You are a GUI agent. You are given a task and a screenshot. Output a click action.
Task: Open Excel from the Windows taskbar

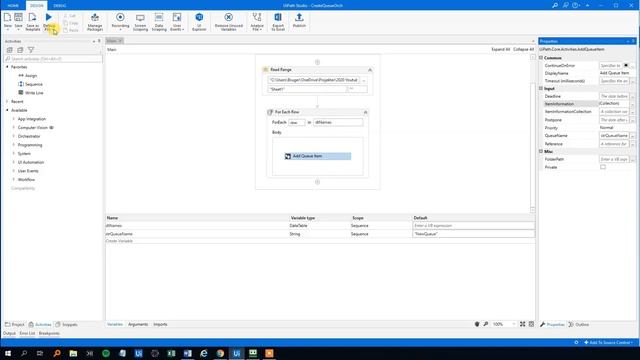pyautogui.click(x=171, y=353)
